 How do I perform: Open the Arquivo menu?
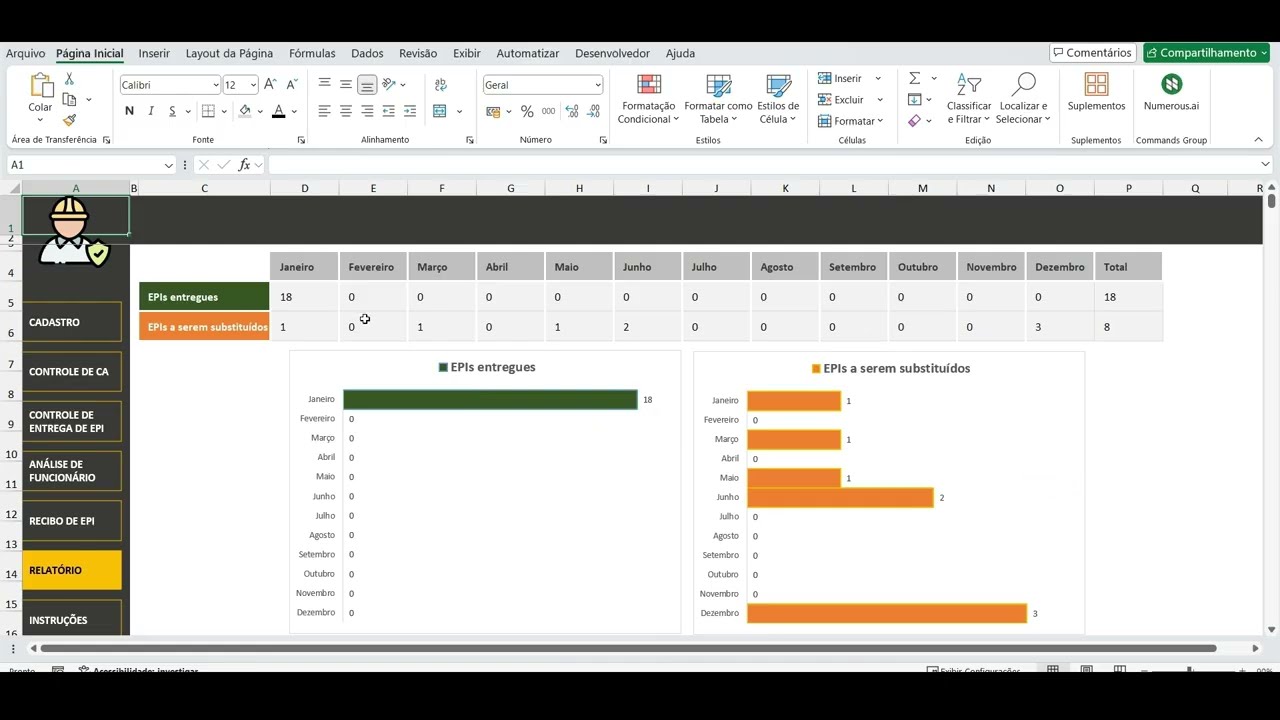[26, 53]
